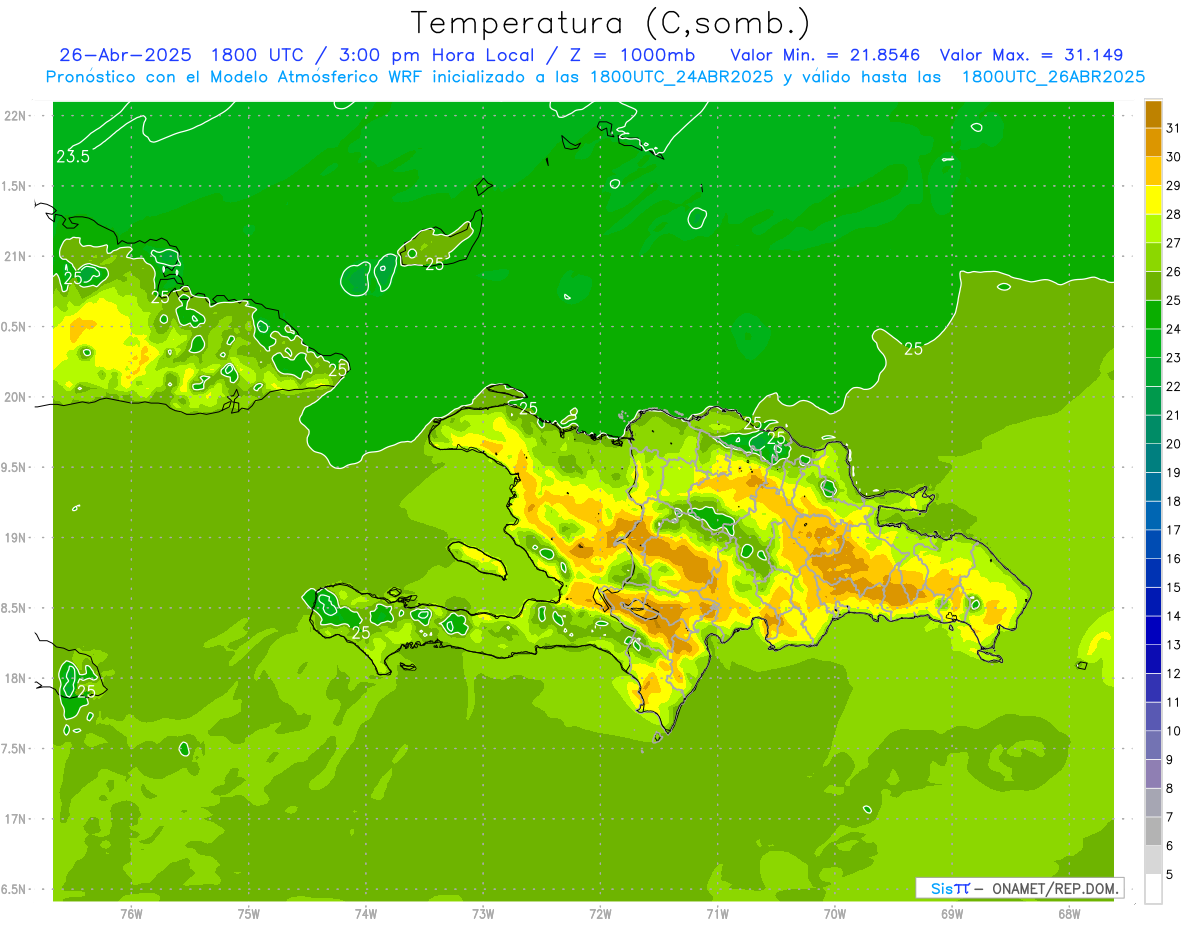Click color scale number '31'

1174,128
